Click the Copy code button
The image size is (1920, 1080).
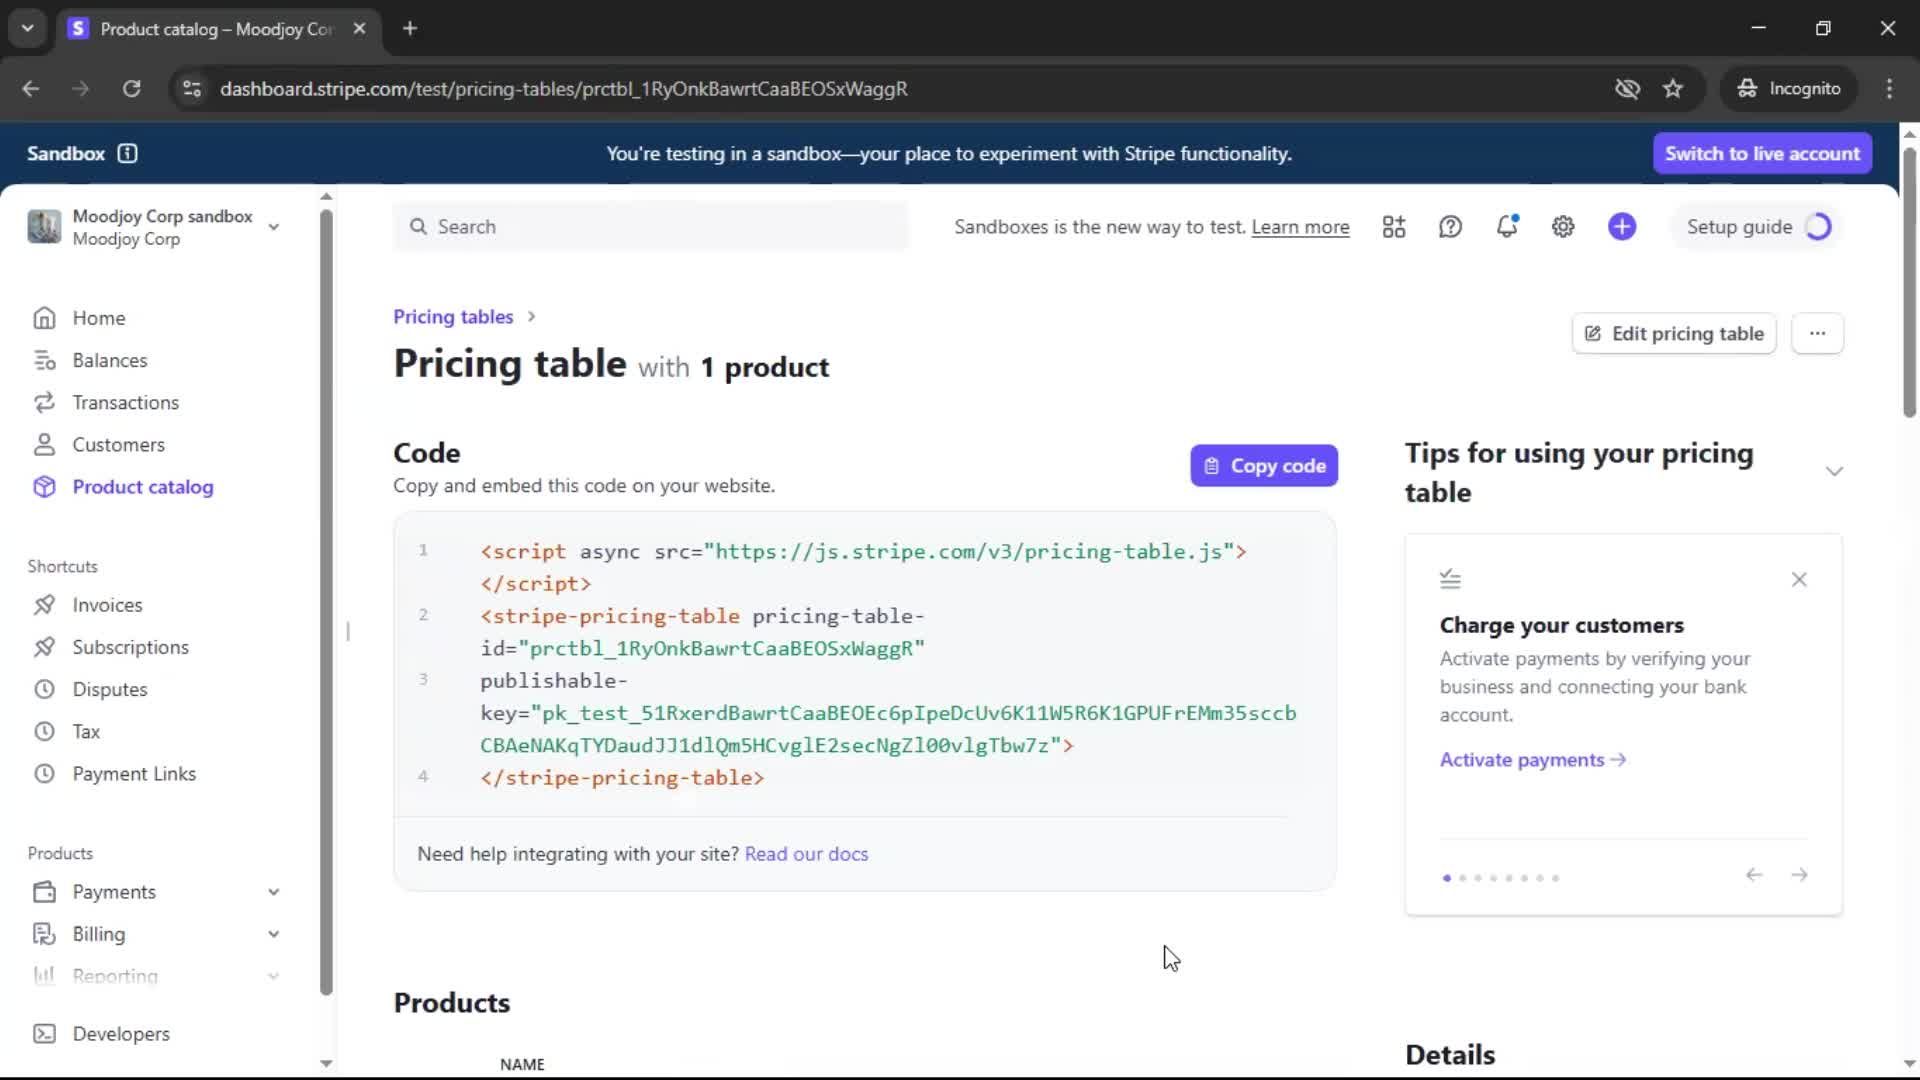pos(1264,466)
